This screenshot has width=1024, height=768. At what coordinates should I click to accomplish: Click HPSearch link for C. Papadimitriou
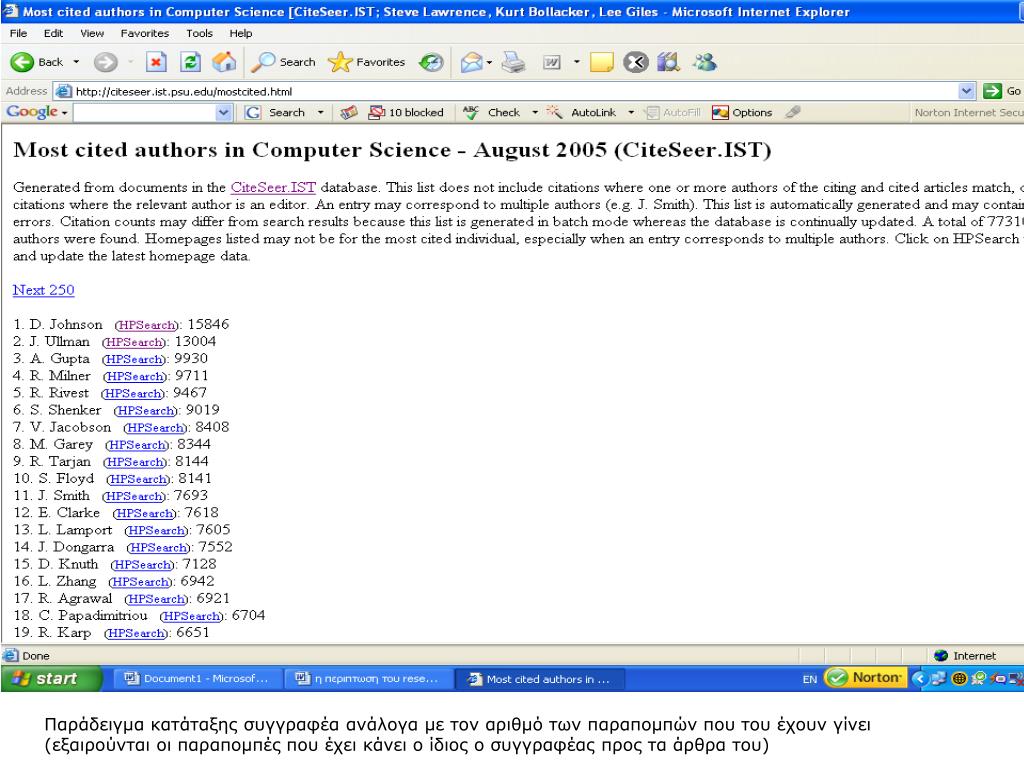[191, 616]
